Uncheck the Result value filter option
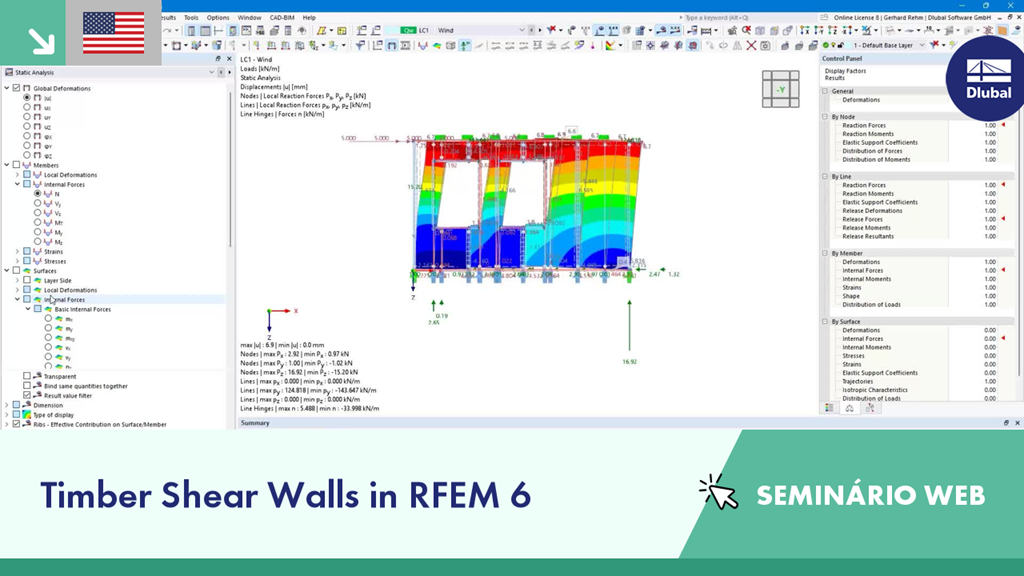The height and width of the screenshot is (576, 1024). pyautogui.click(x=27, y=395)
